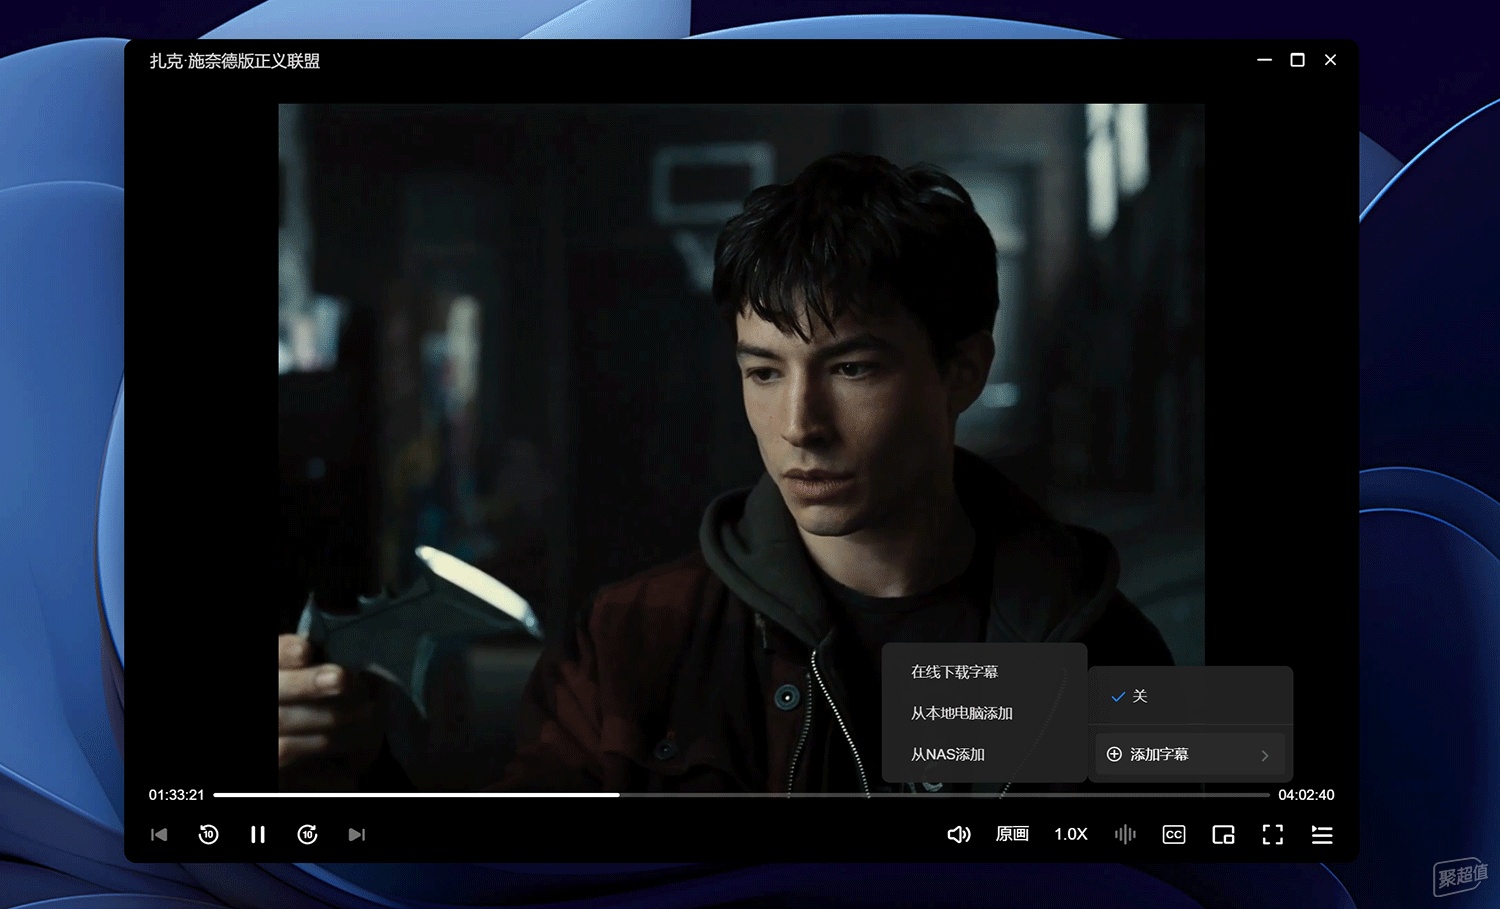Select the 关 subtitles off option
Screen dimensions: 1500x909
pyautogui.click(x=1190, y=696)
